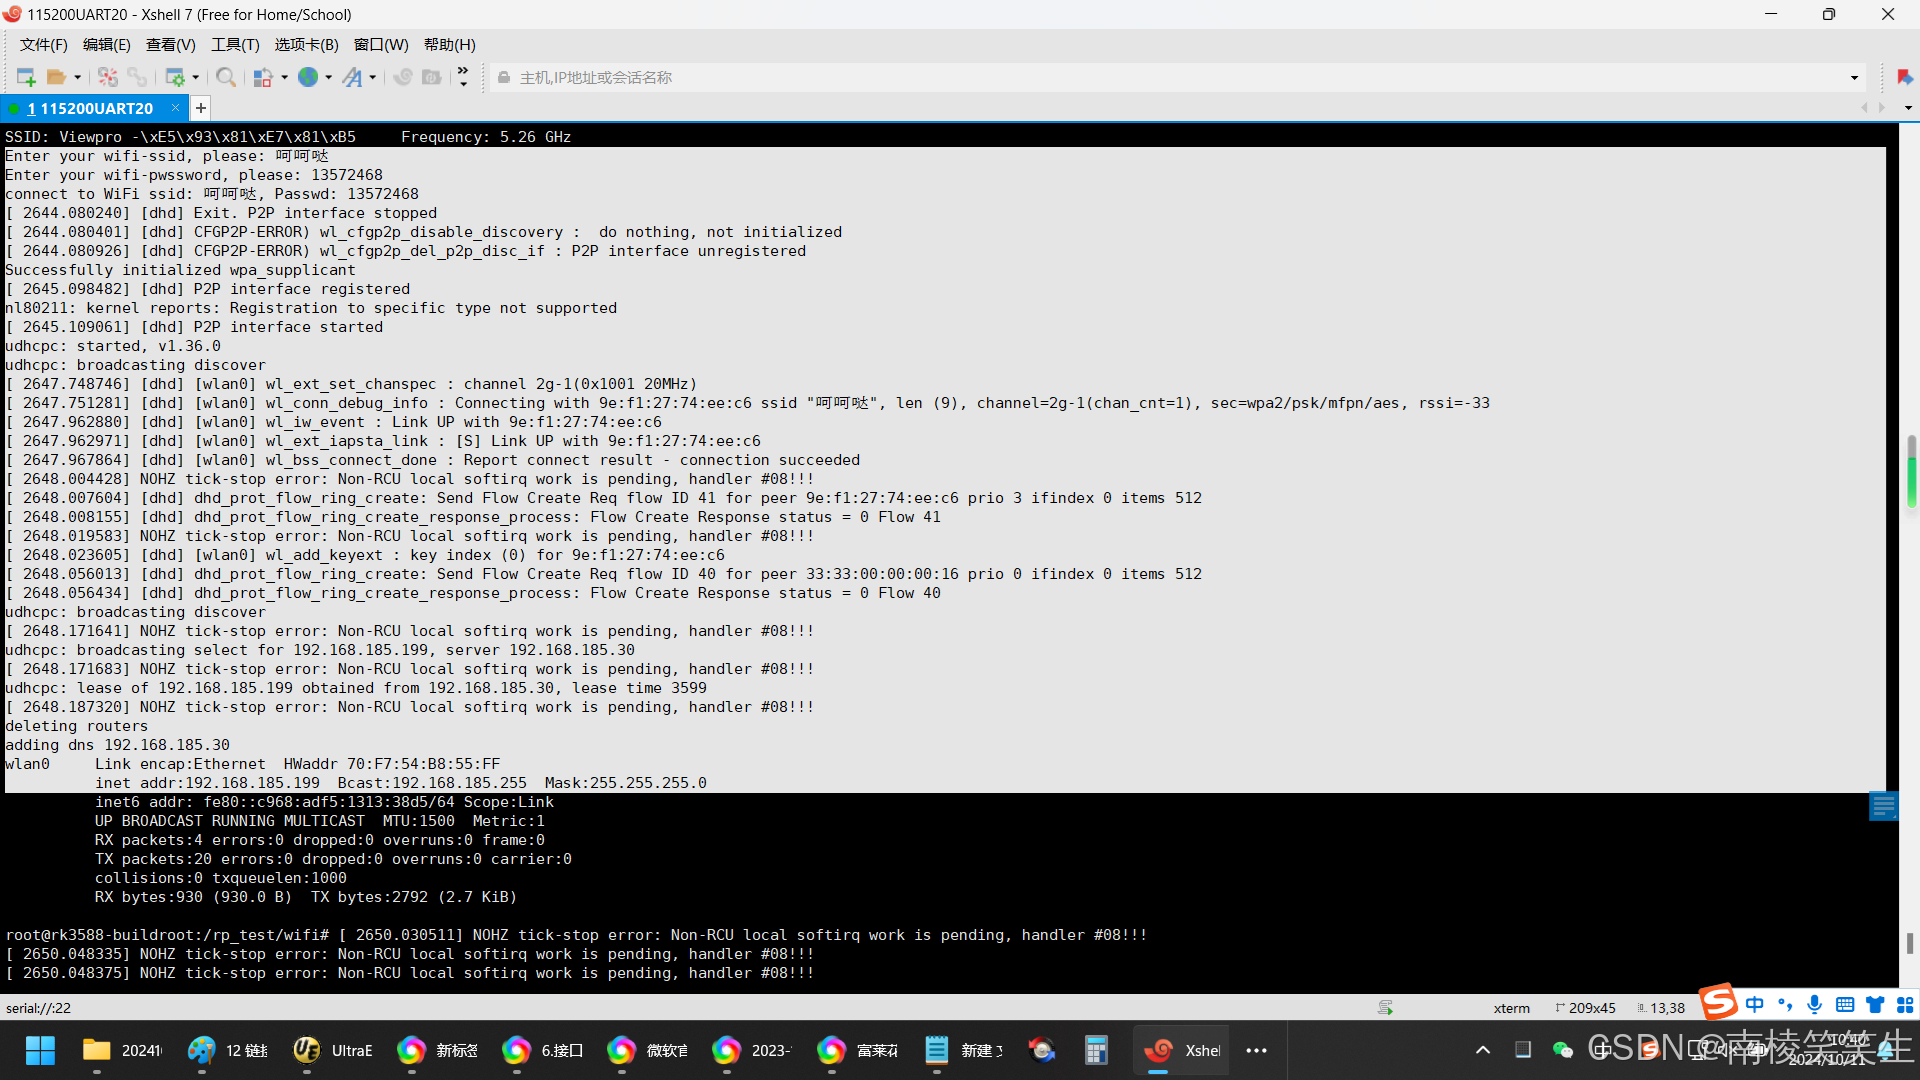Open the 文件(F) menu

point(43,45)
